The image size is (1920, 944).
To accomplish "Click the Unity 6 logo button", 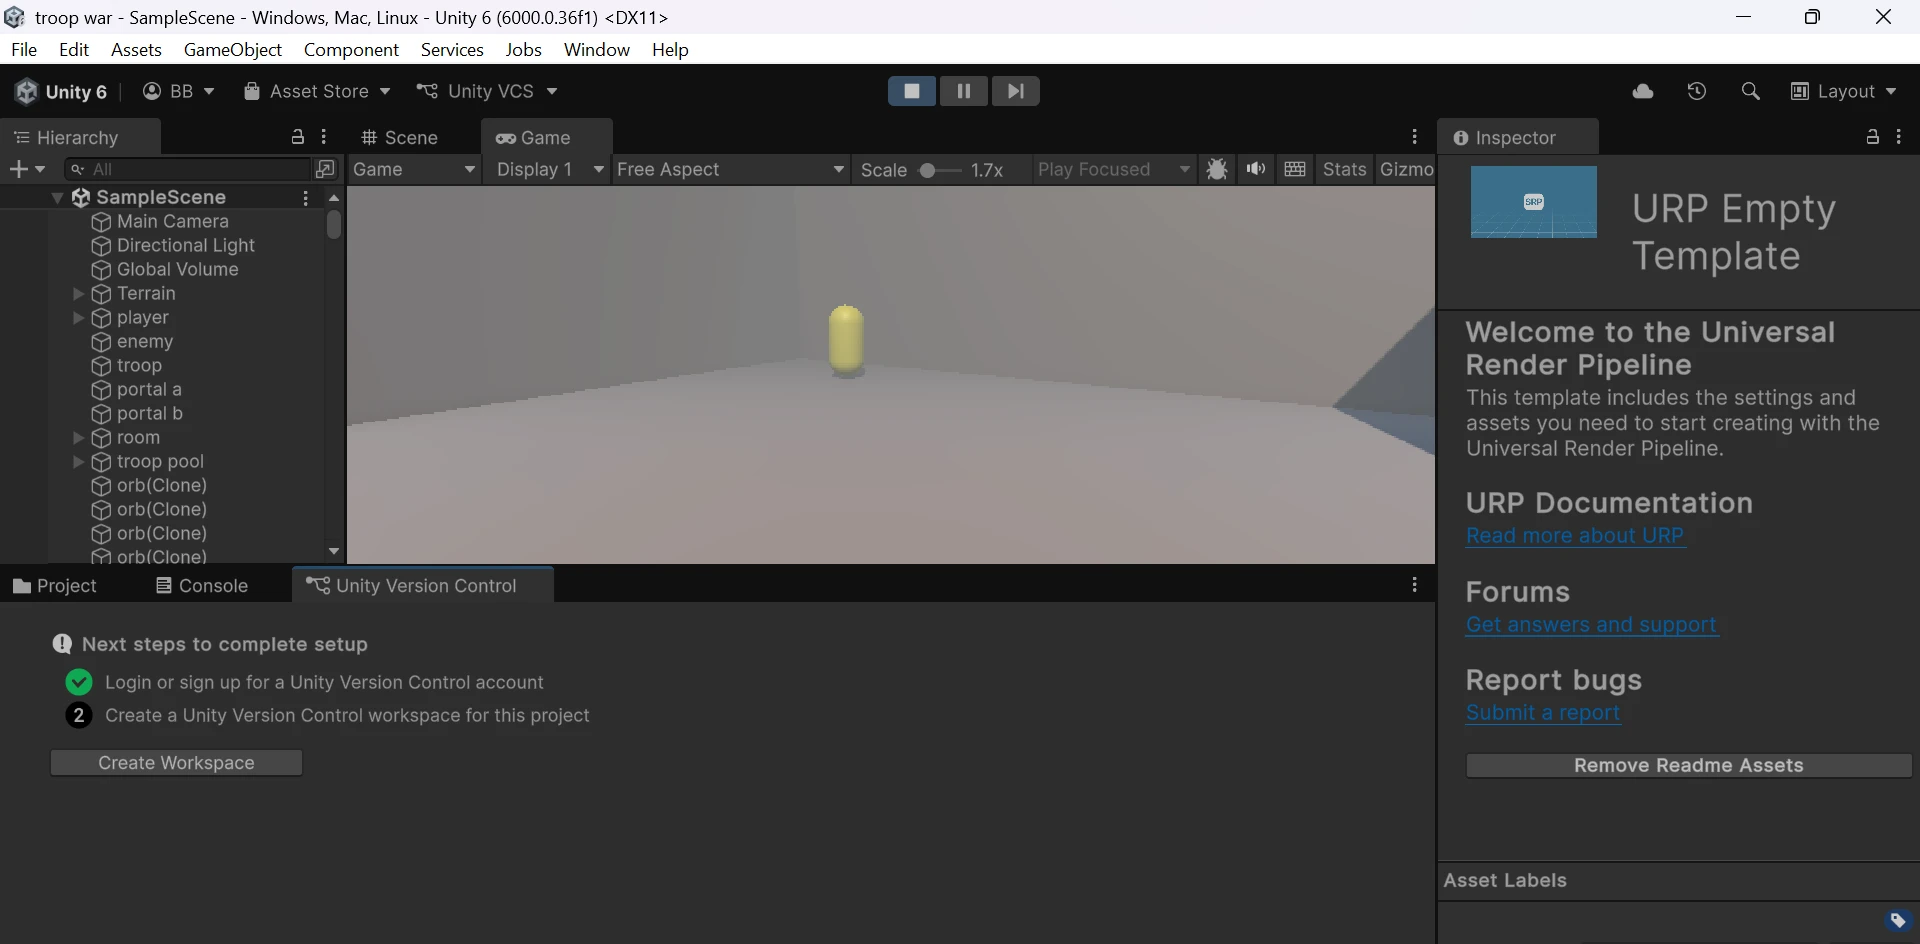I will [x=61, y=91].
